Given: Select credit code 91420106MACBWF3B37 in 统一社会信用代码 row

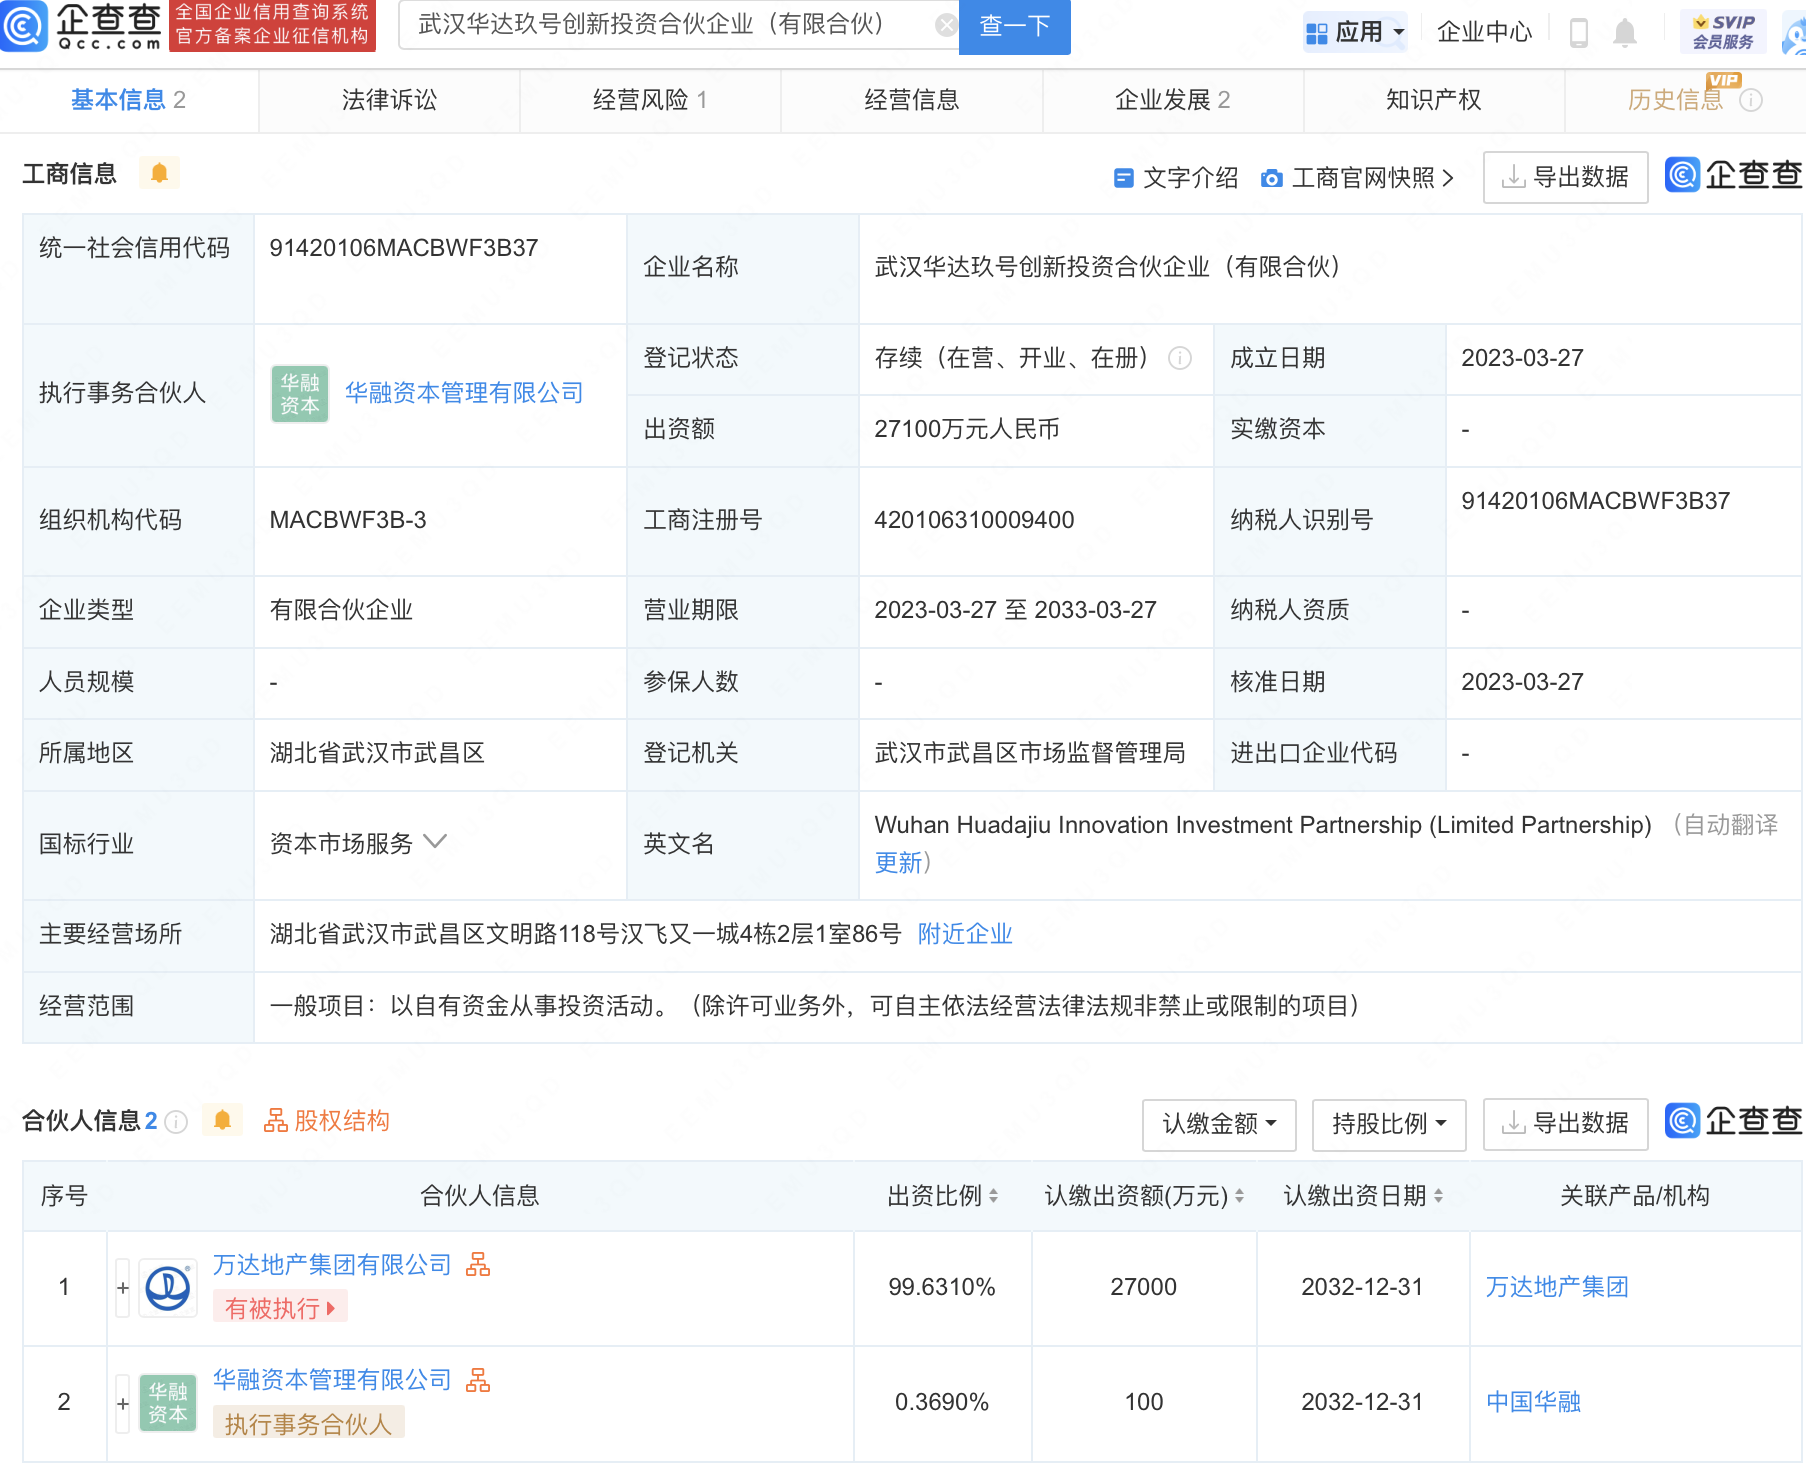Looking at the screenshot, I should [404, 248].
